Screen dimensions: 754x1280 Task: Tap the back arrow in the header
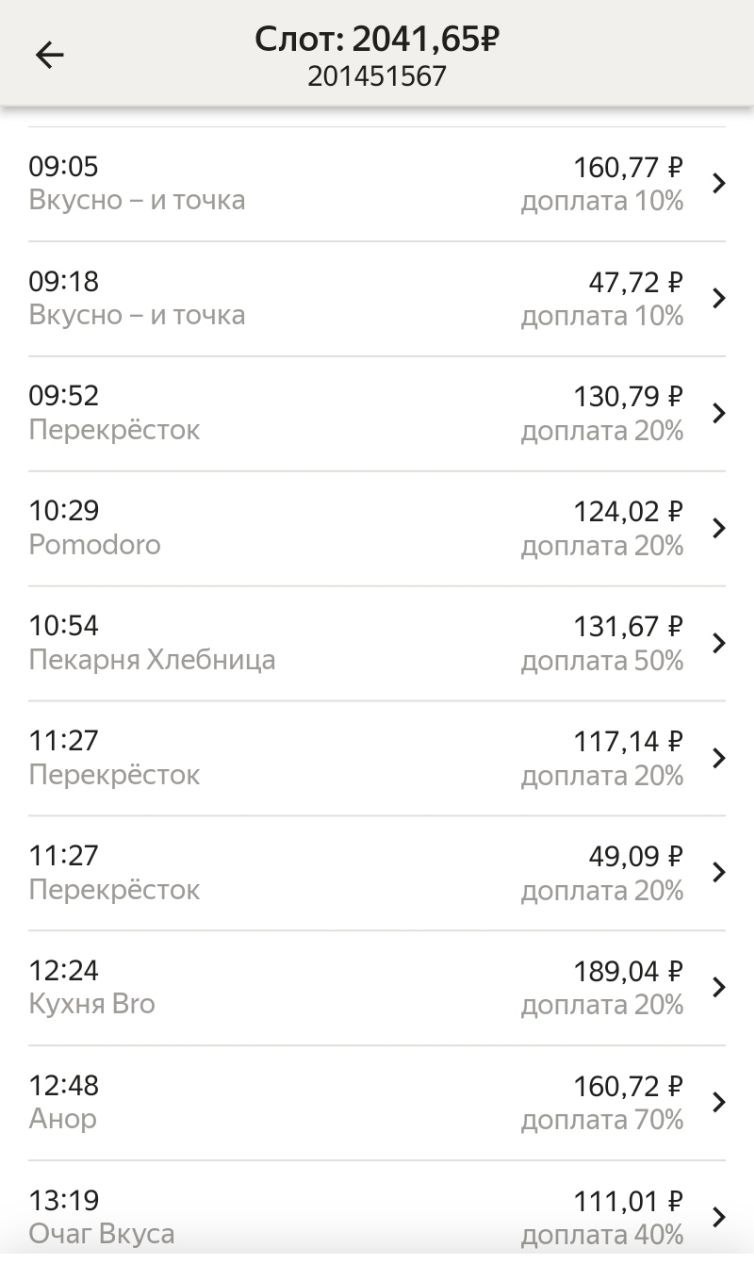pos(49,55)
